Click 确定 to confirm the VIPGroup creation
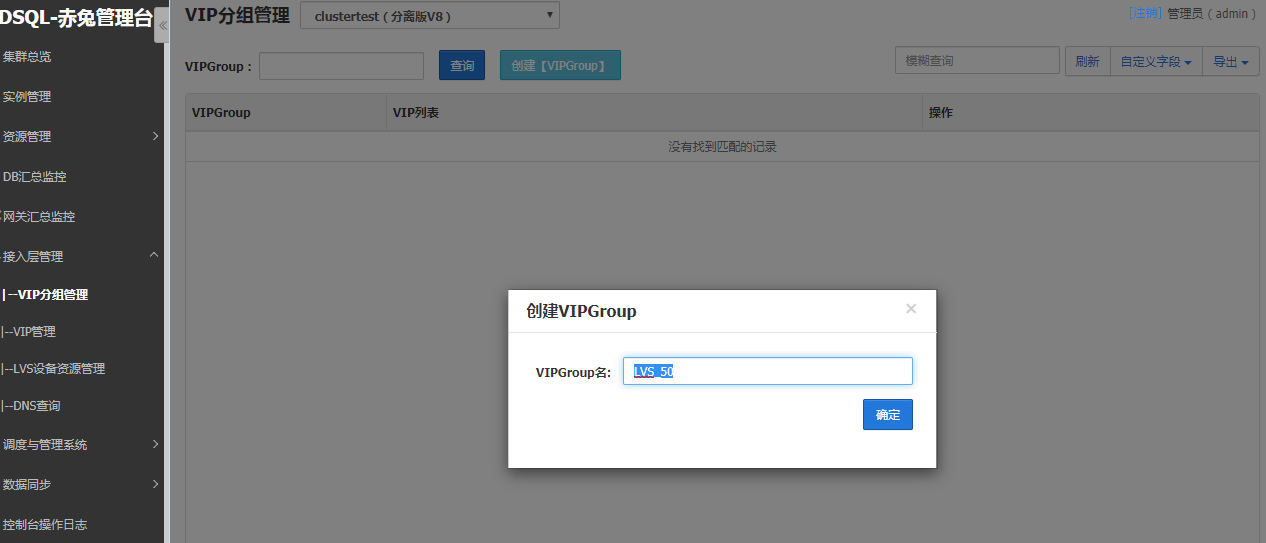The height and width of the screenshot is (543, 1266). pos(888,415)
